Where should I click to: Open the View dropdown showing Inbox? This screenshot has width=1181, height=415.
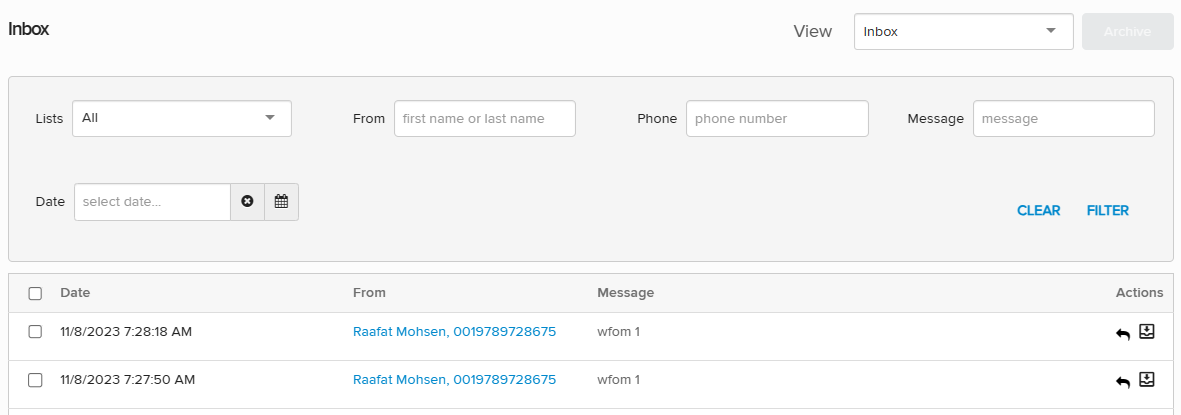coord(963,31)
